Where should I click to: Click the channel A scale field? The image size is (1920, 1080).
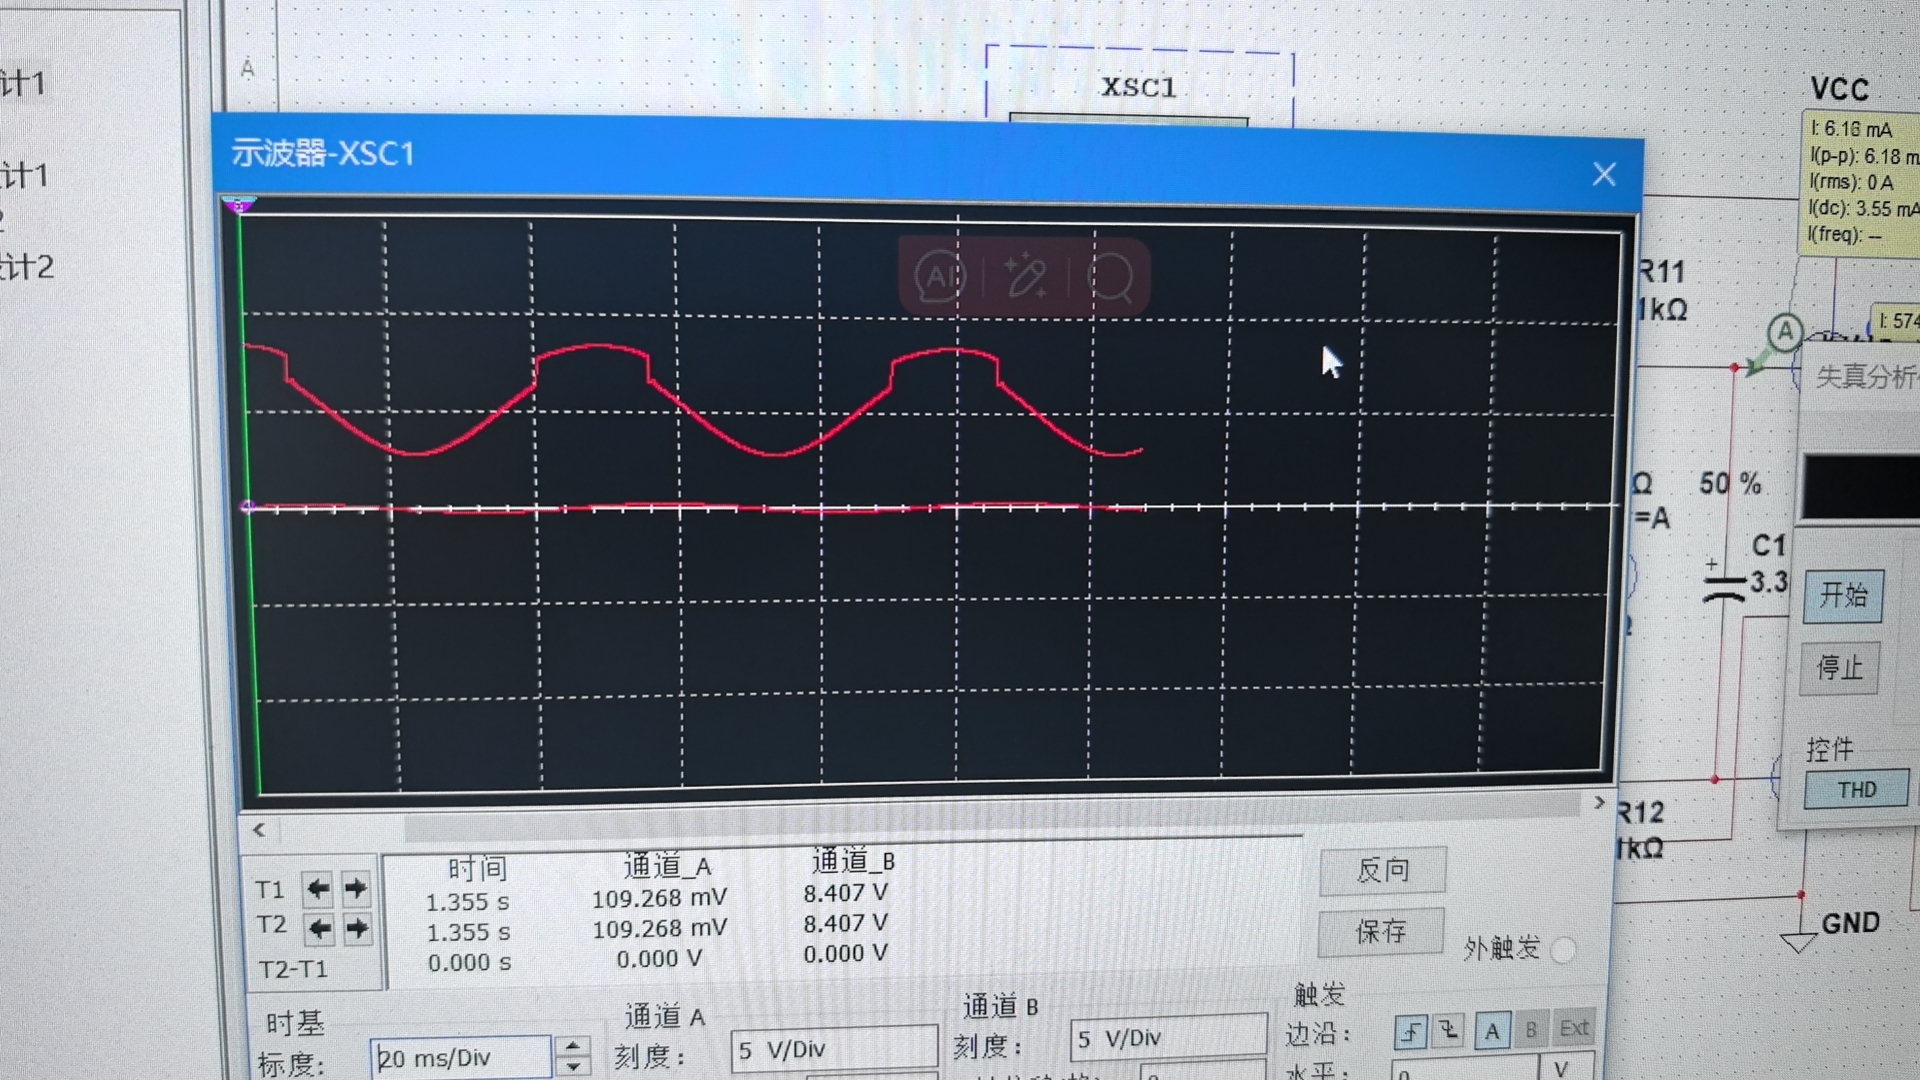(x=833, y=1050)
